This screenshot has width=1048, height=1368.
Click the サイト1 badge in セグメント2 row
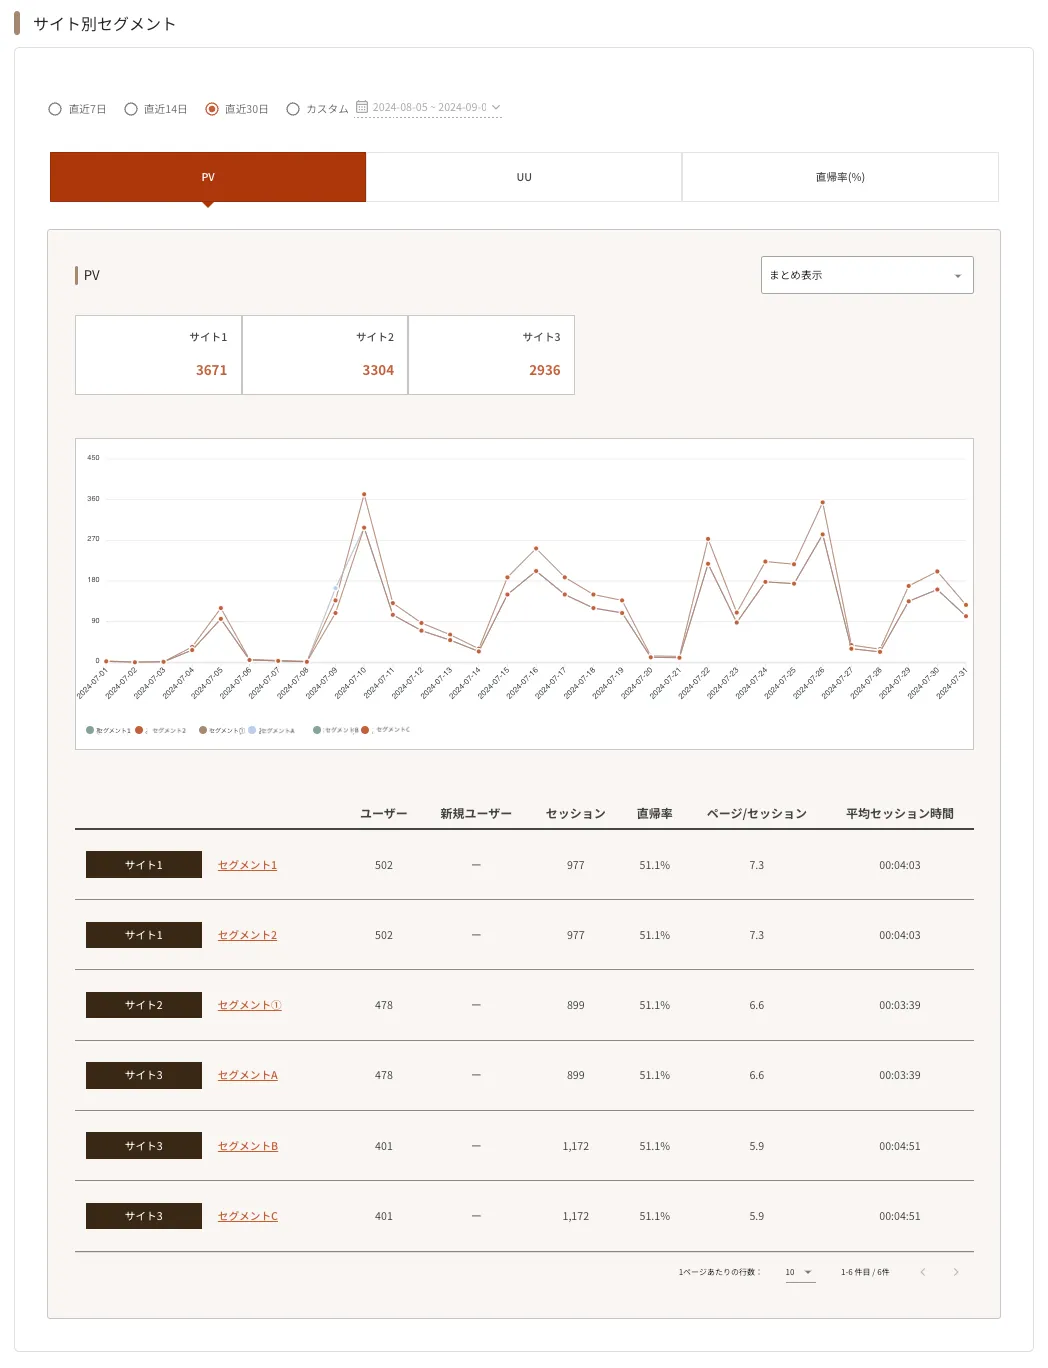tap(144, 935)
